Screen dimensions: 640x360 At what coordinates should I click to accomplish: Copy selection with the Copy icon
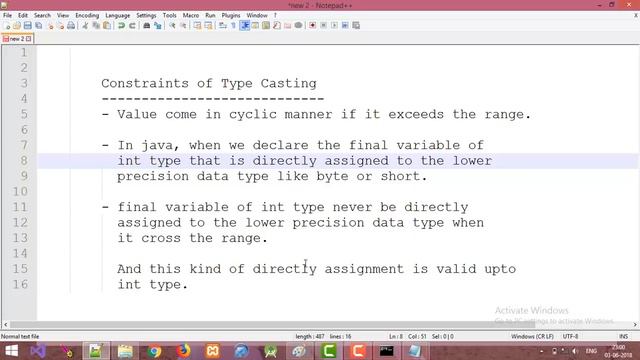click(96, 25)
